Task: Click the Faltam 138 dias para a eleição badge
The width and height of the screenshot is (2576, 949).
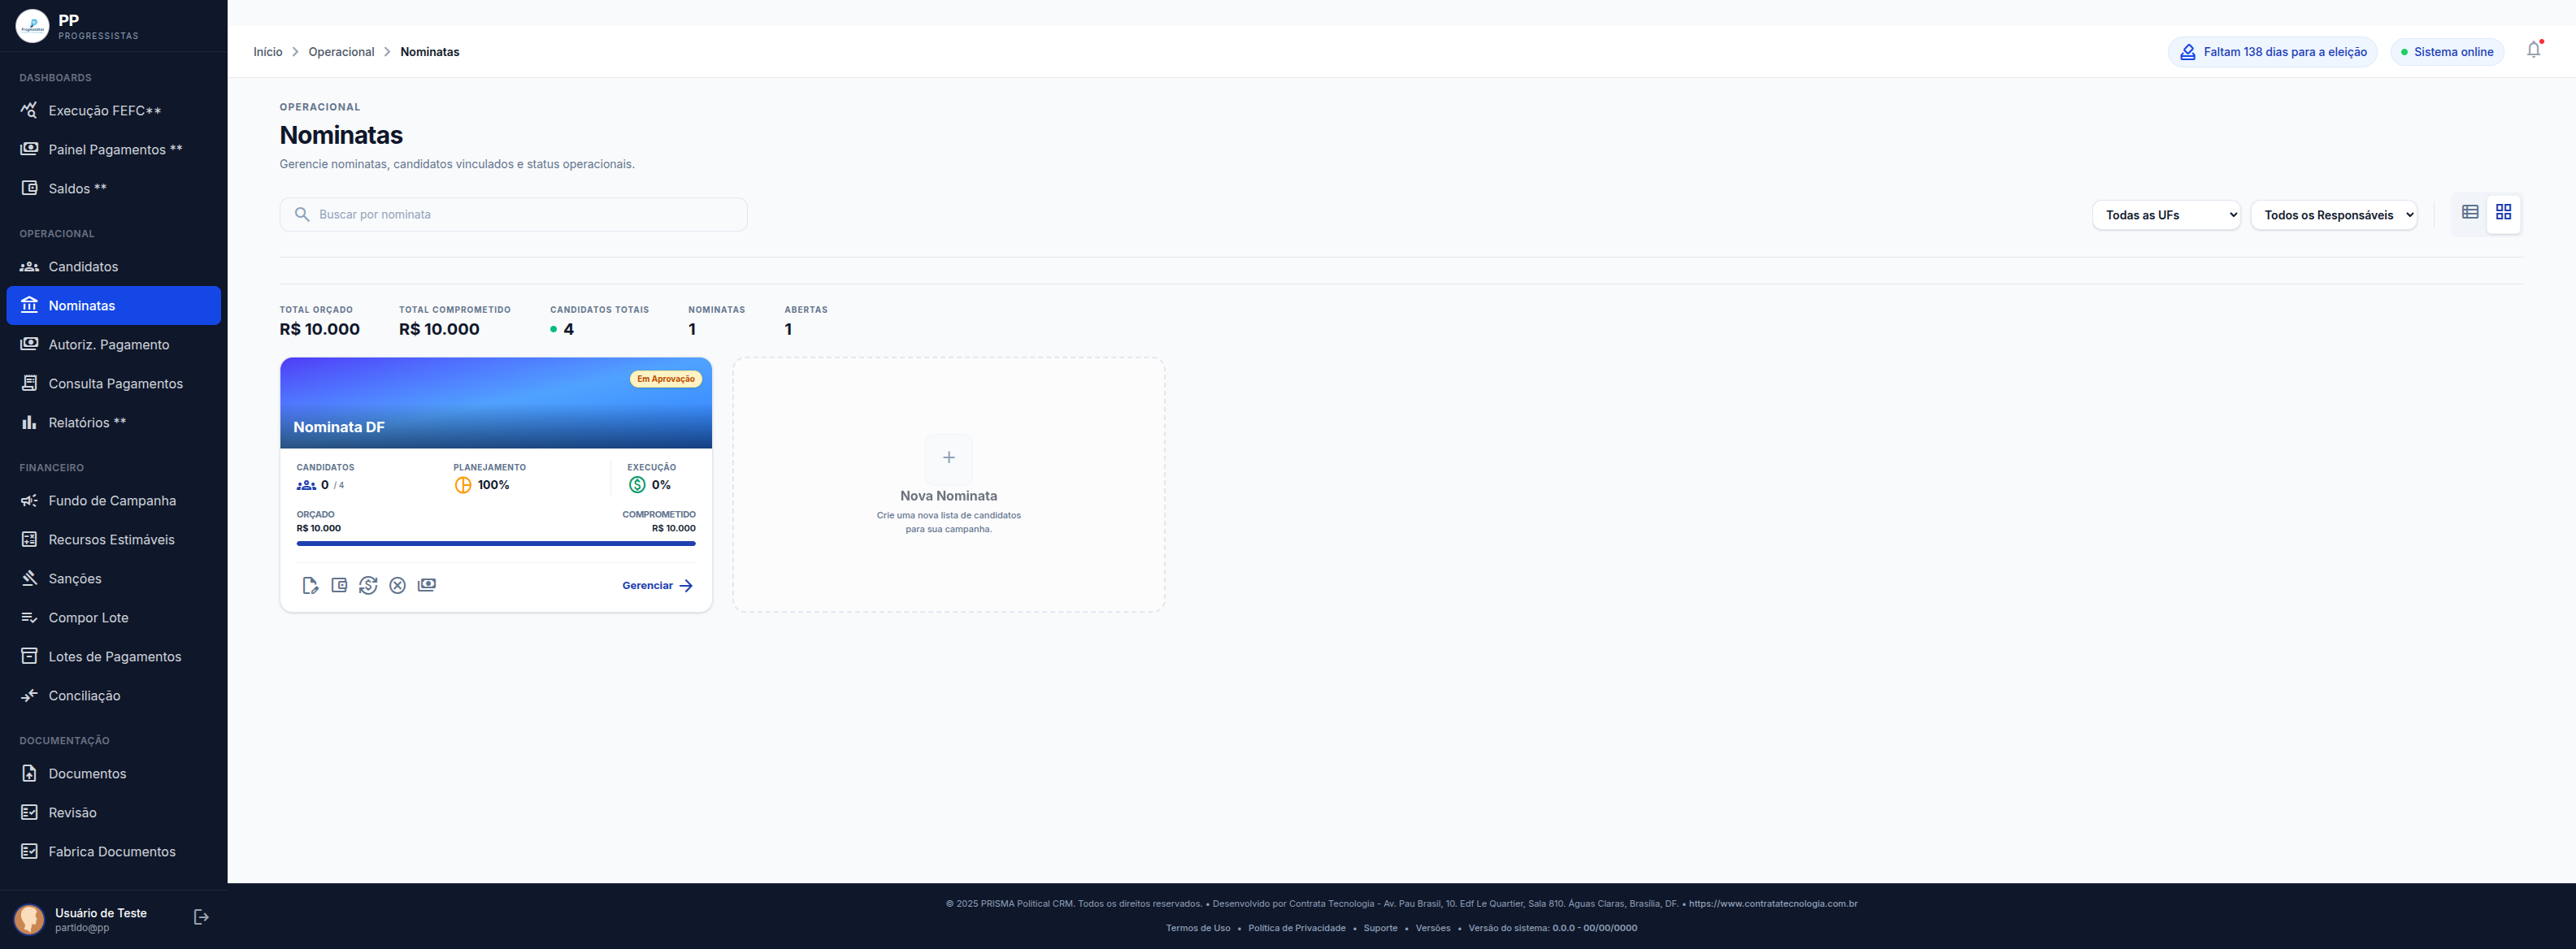Action: 2272,52
